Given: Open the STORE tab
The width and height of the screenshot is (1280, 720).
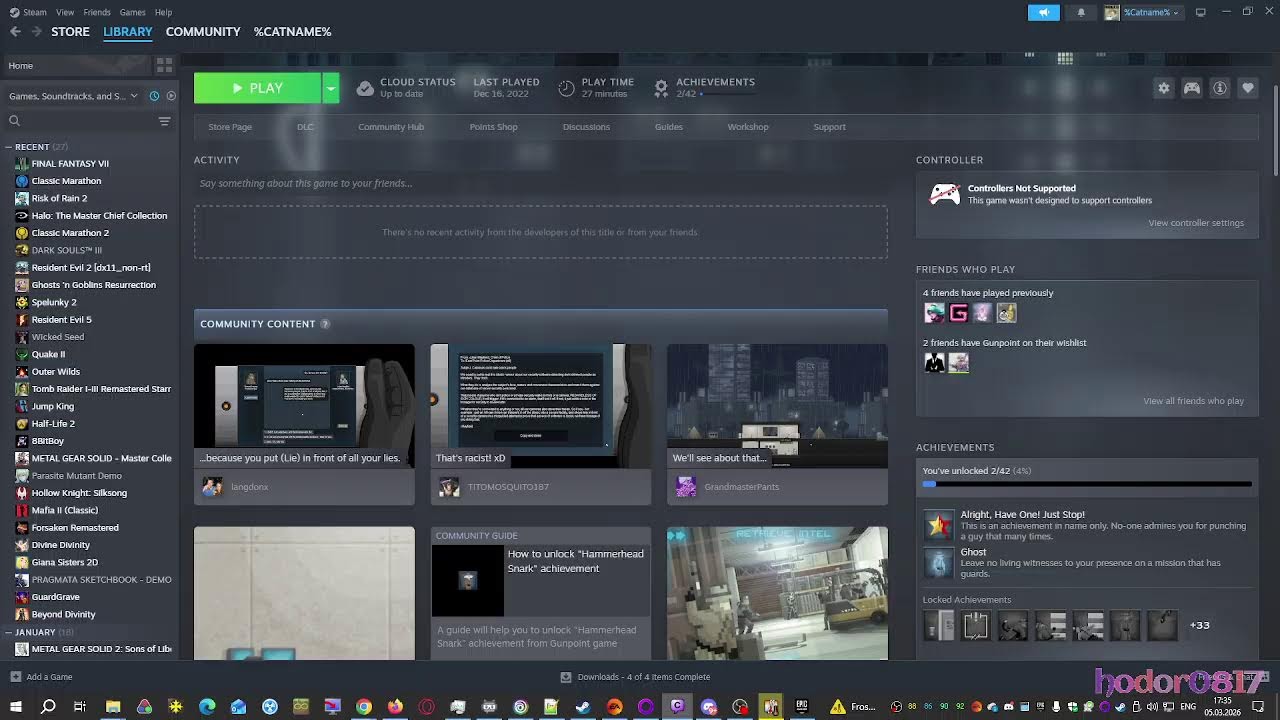Looking at the screenshot, I should [x=70, y=31].
